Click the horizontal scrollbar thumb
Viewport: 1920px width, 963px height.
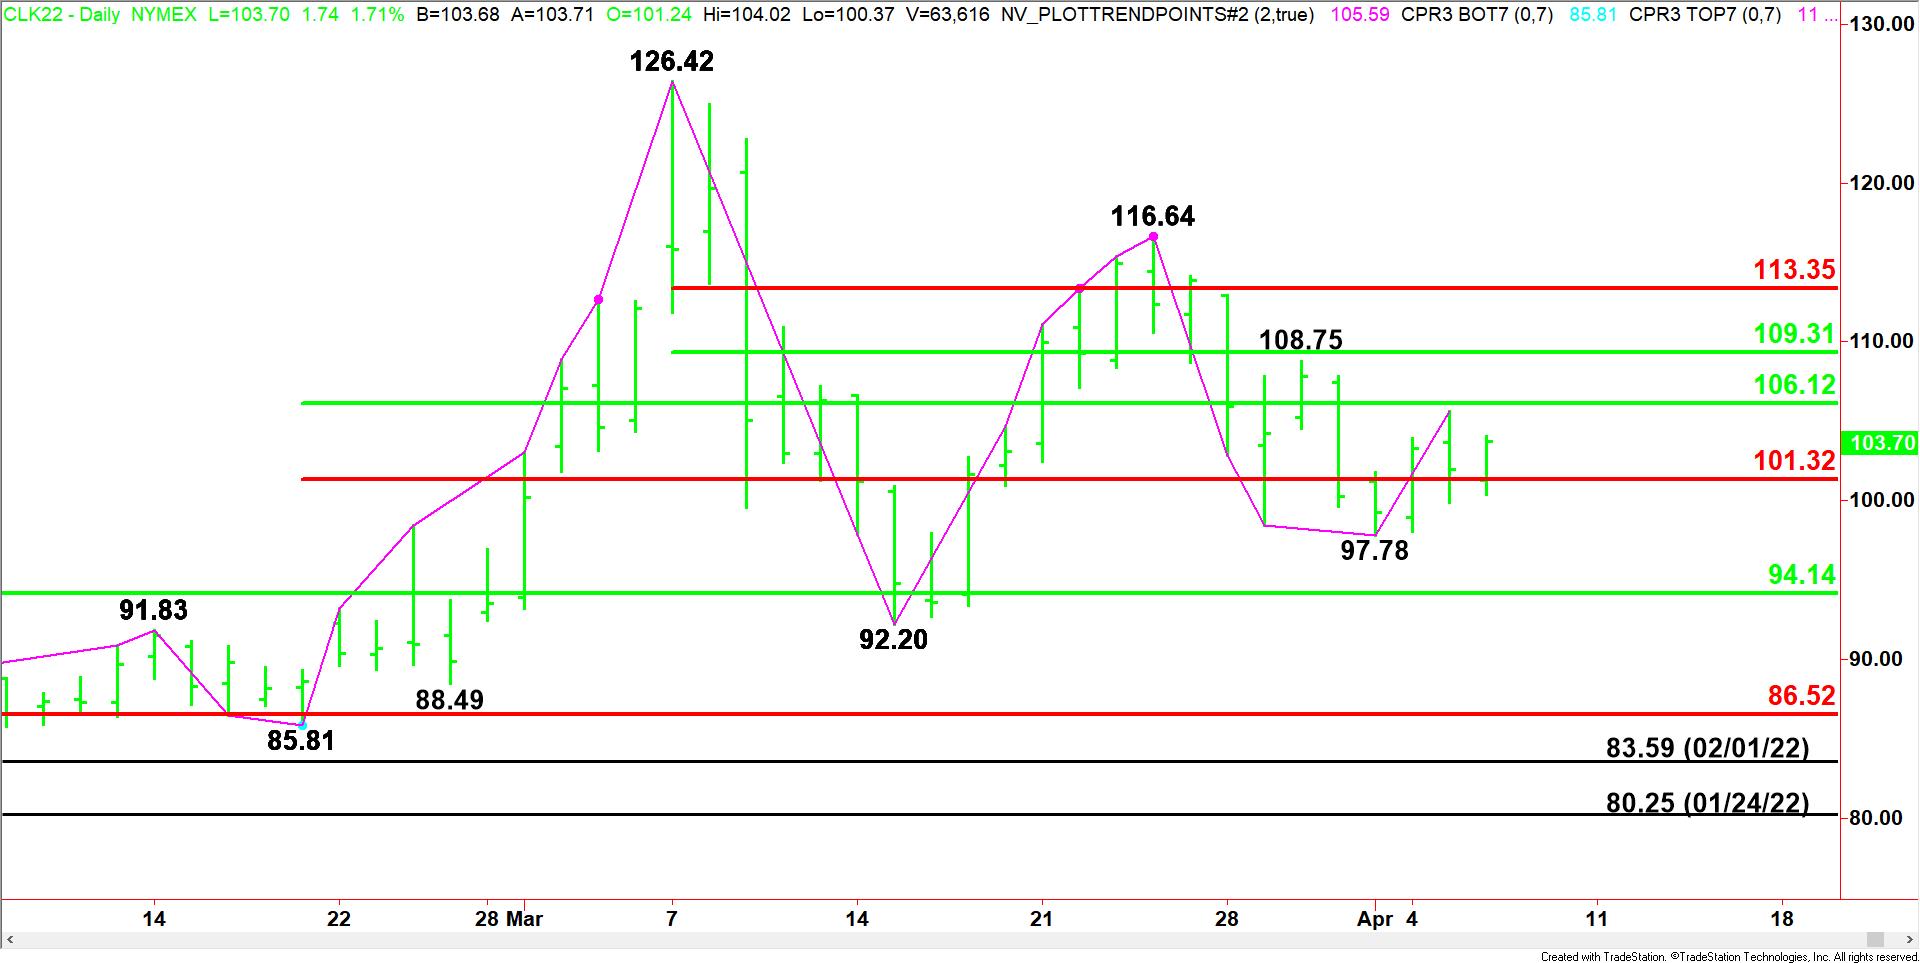pos(1876,940)
